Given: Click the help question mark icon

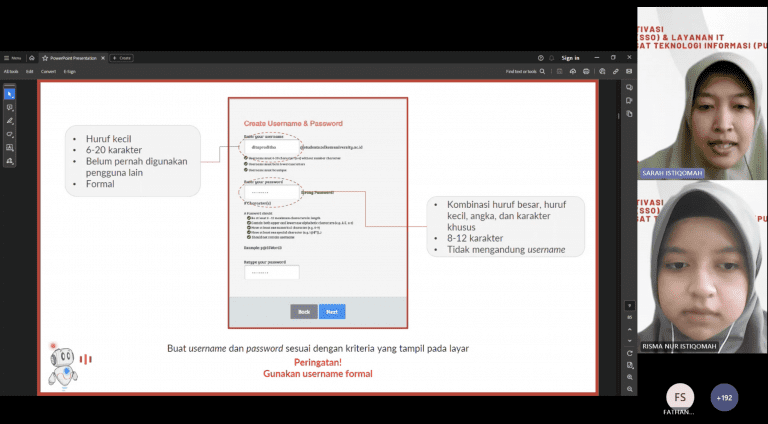Looking at the screenshot, I should (x=540, y=58).
